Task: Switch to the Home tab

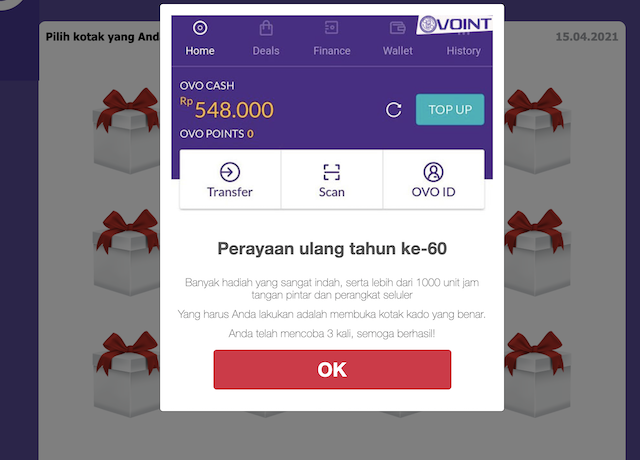Action: point(200,39)
